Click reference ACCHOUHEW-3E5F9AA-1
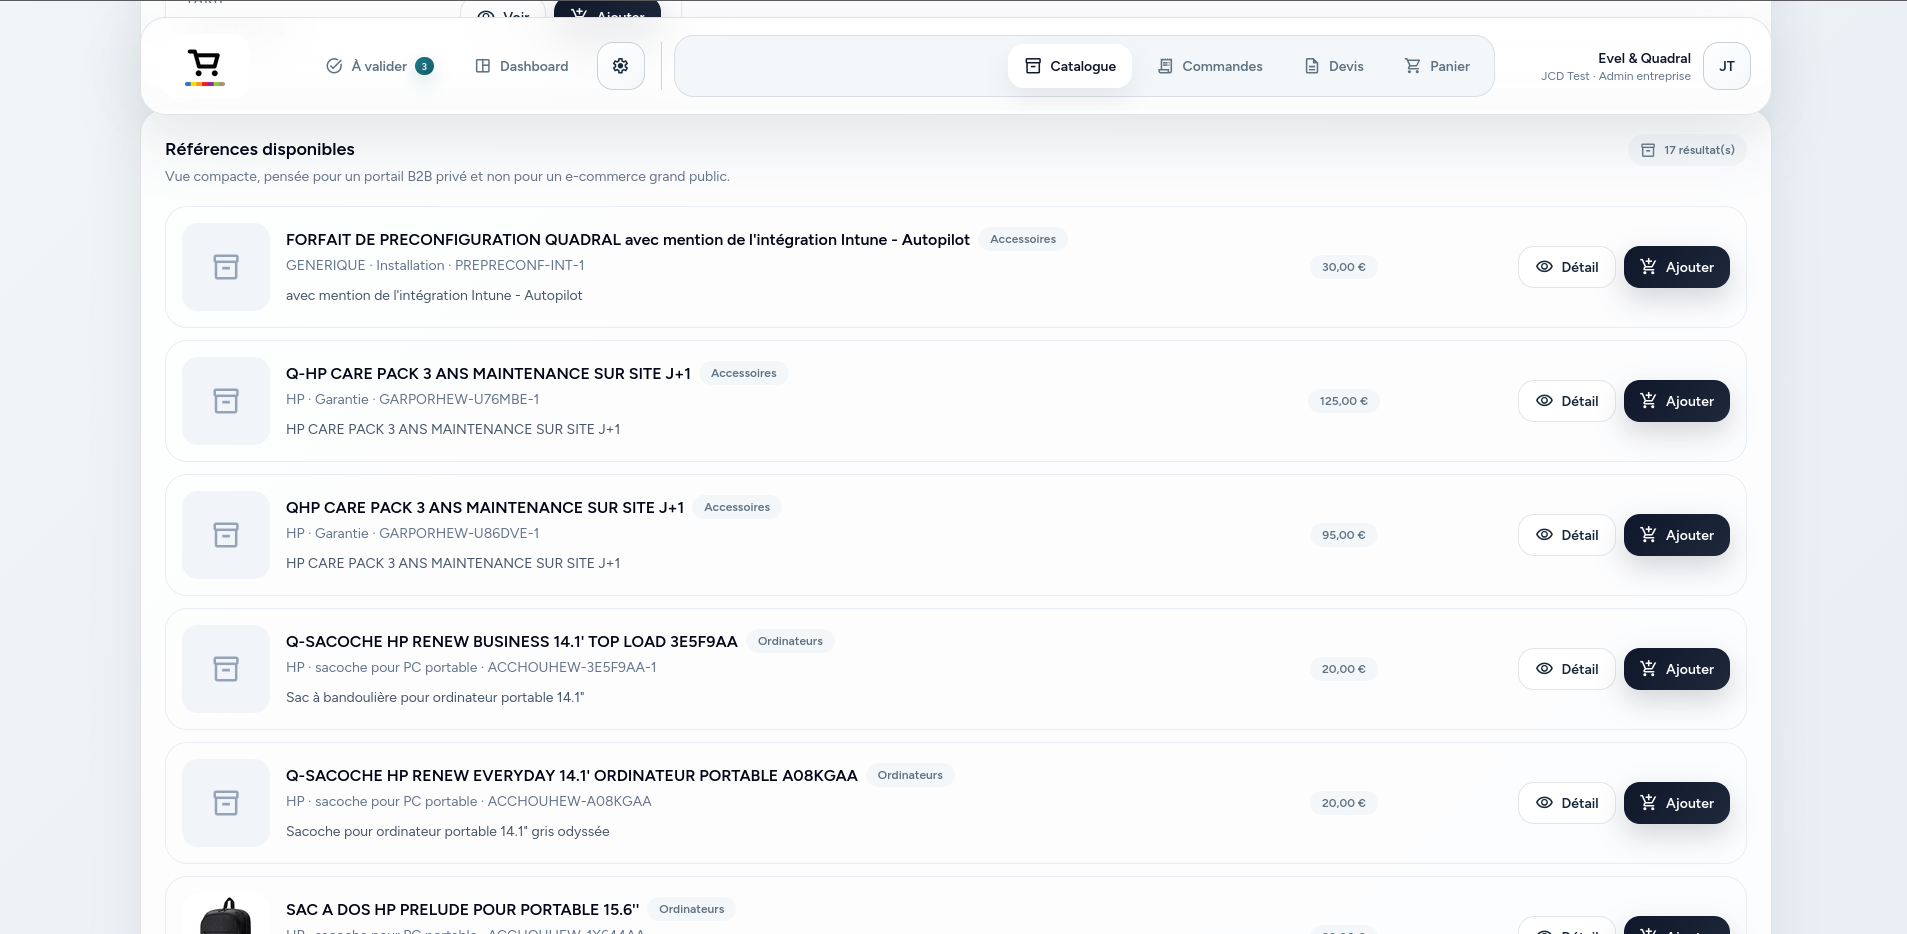Screen dimensions: 1907x934 click(x=572, y=667)
